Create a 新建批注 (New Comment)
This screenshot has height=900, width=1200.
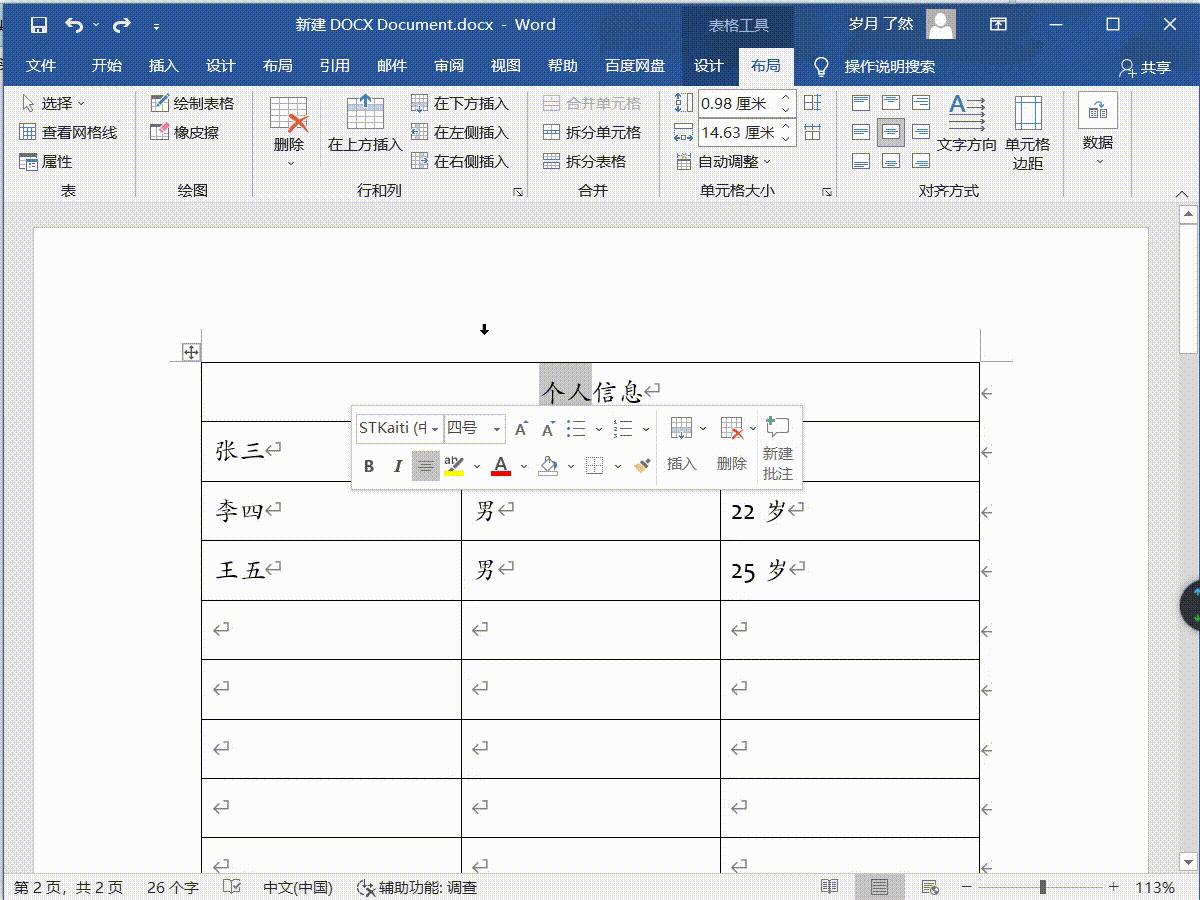point(778,448)
